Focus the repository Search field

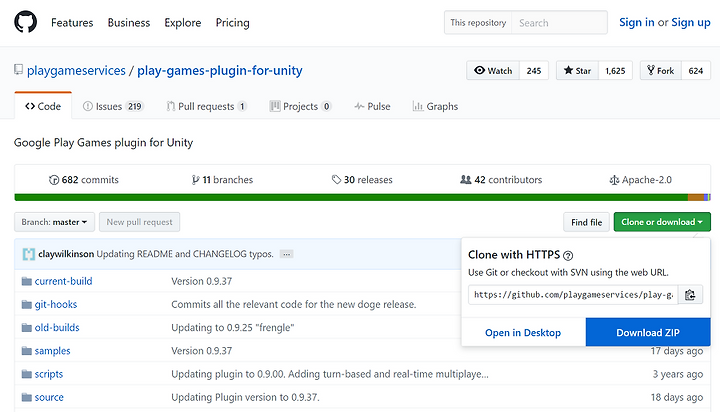tap(559, 23)
